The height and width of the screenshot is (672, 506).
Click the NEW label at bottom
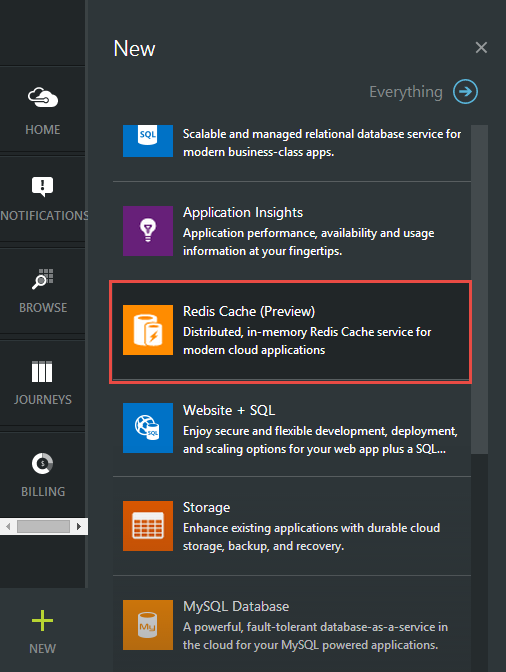(x=42, y=649)
